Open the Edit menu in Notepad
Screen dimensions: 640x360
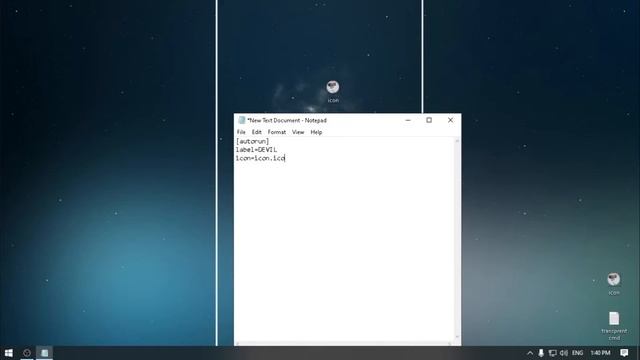tap(256, 132)
